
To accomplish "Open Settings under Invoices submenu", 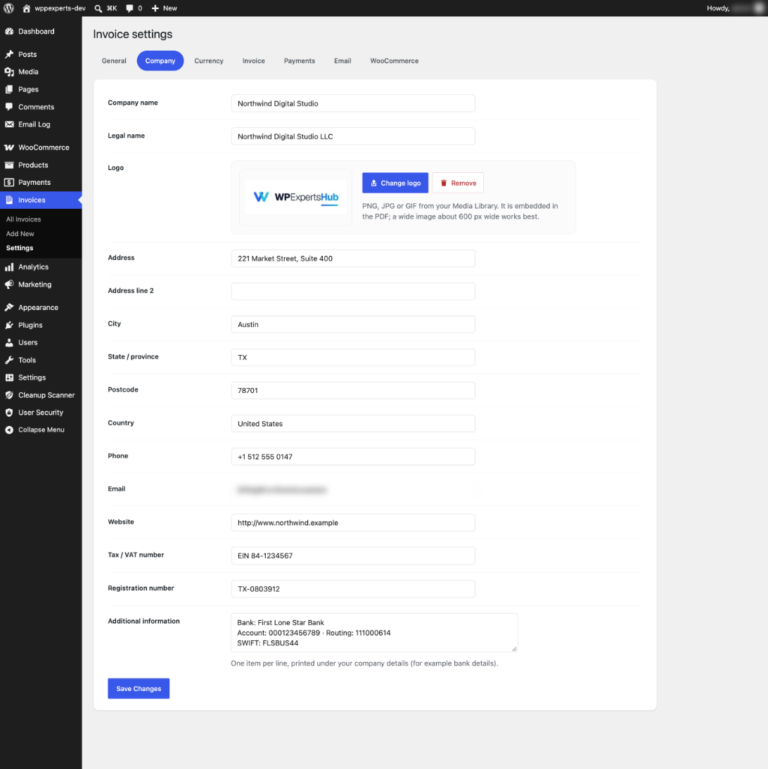I will tap(20, 248).
